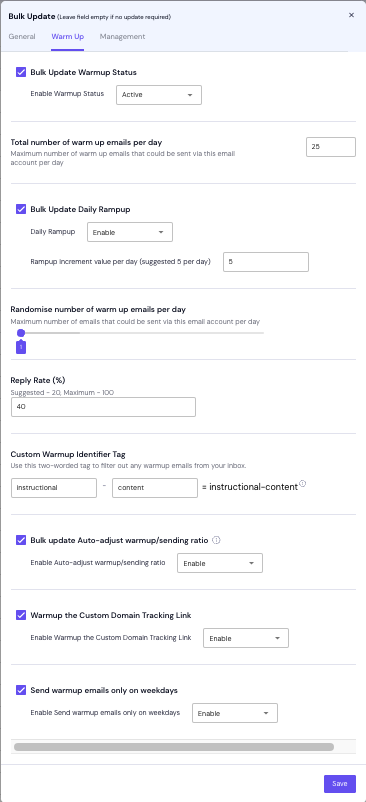Click the Save button

pos(340,784)
